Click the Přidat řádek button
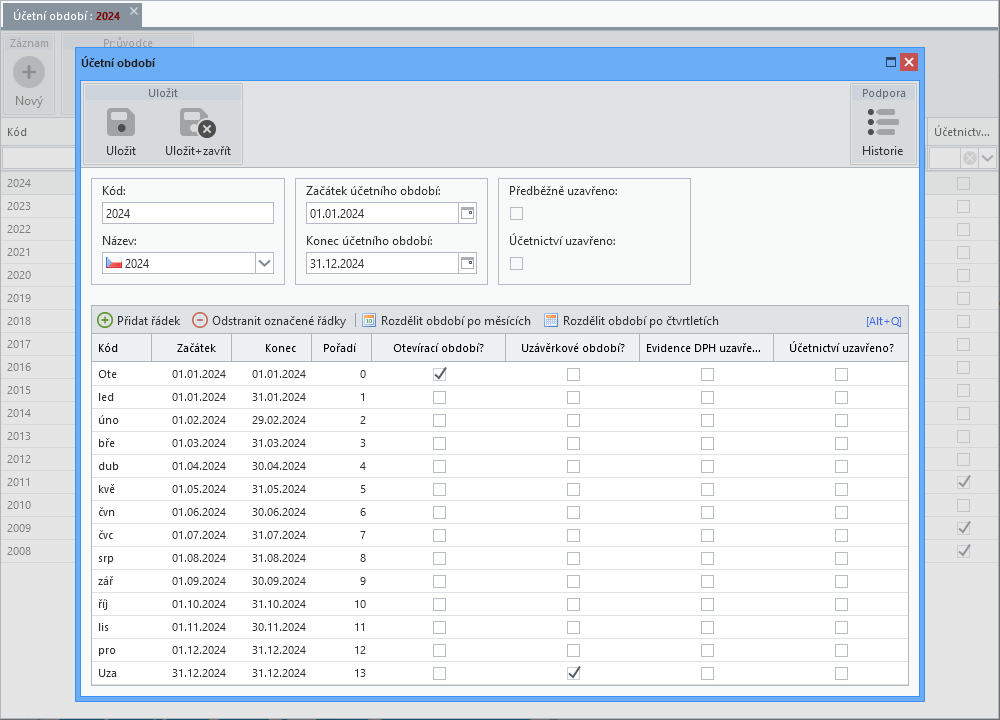Image resolution: width=1000 pixels, height=720 pixels. click(x=138, y=320)
